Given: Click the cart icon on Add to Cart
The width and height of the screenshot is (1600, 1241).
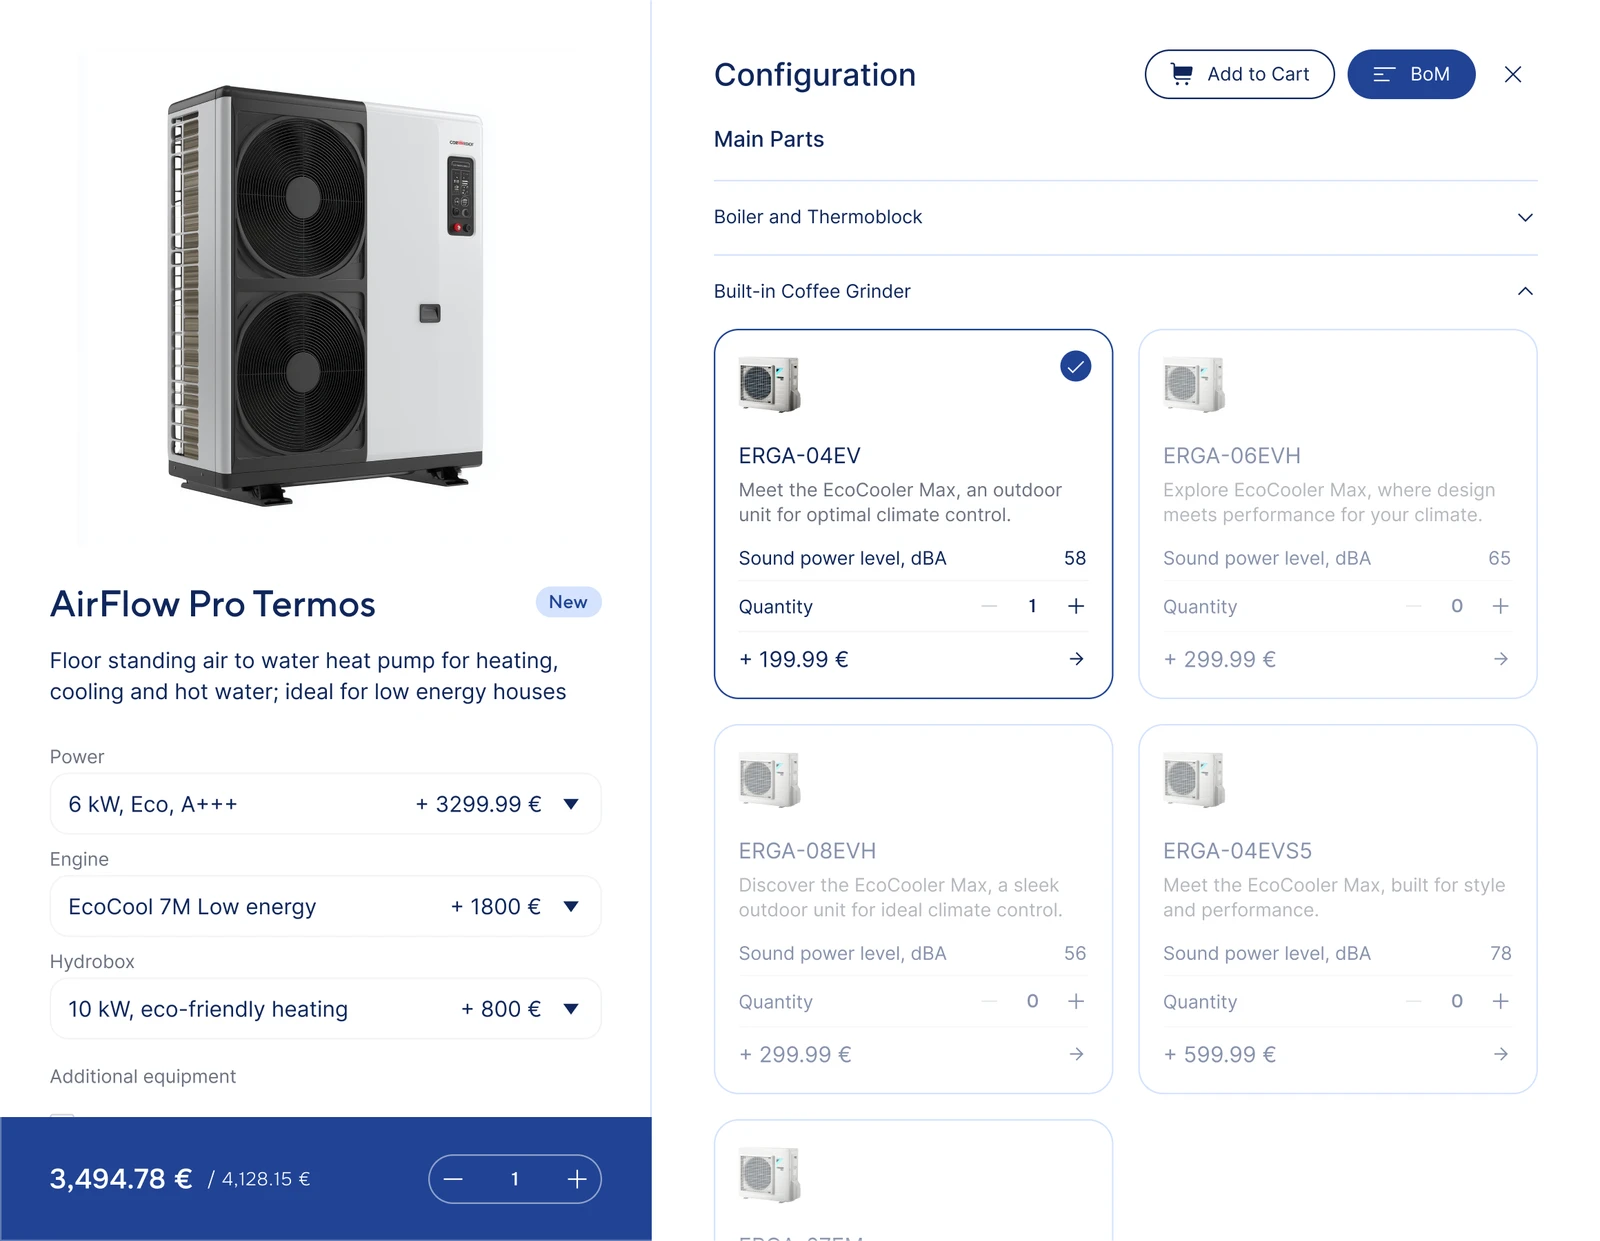Looking at the screenshot, I should click(x=1183, y=74).
